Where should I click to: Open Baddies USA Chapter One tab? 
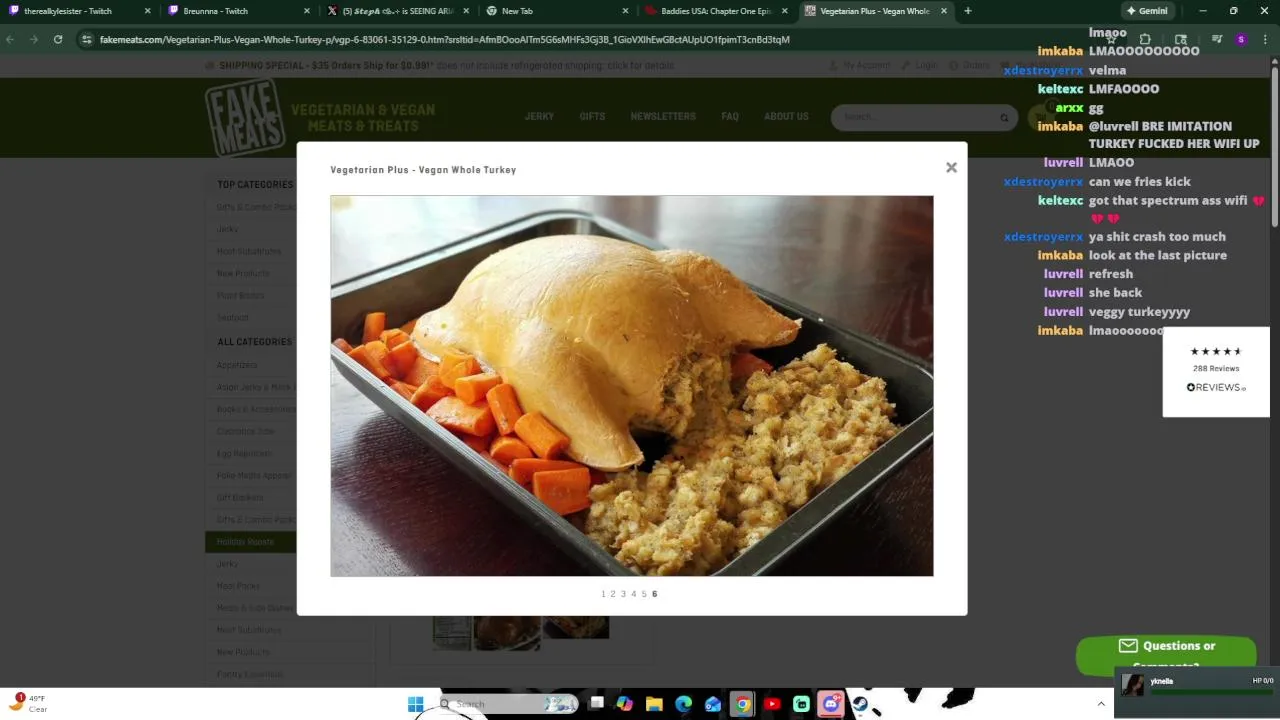715,11
